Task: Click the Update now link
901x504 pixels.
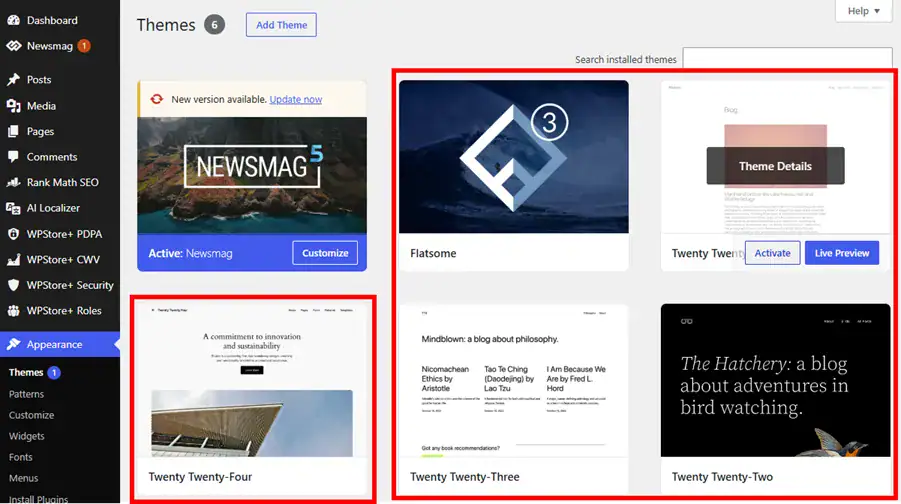Action: pos(296,99)
